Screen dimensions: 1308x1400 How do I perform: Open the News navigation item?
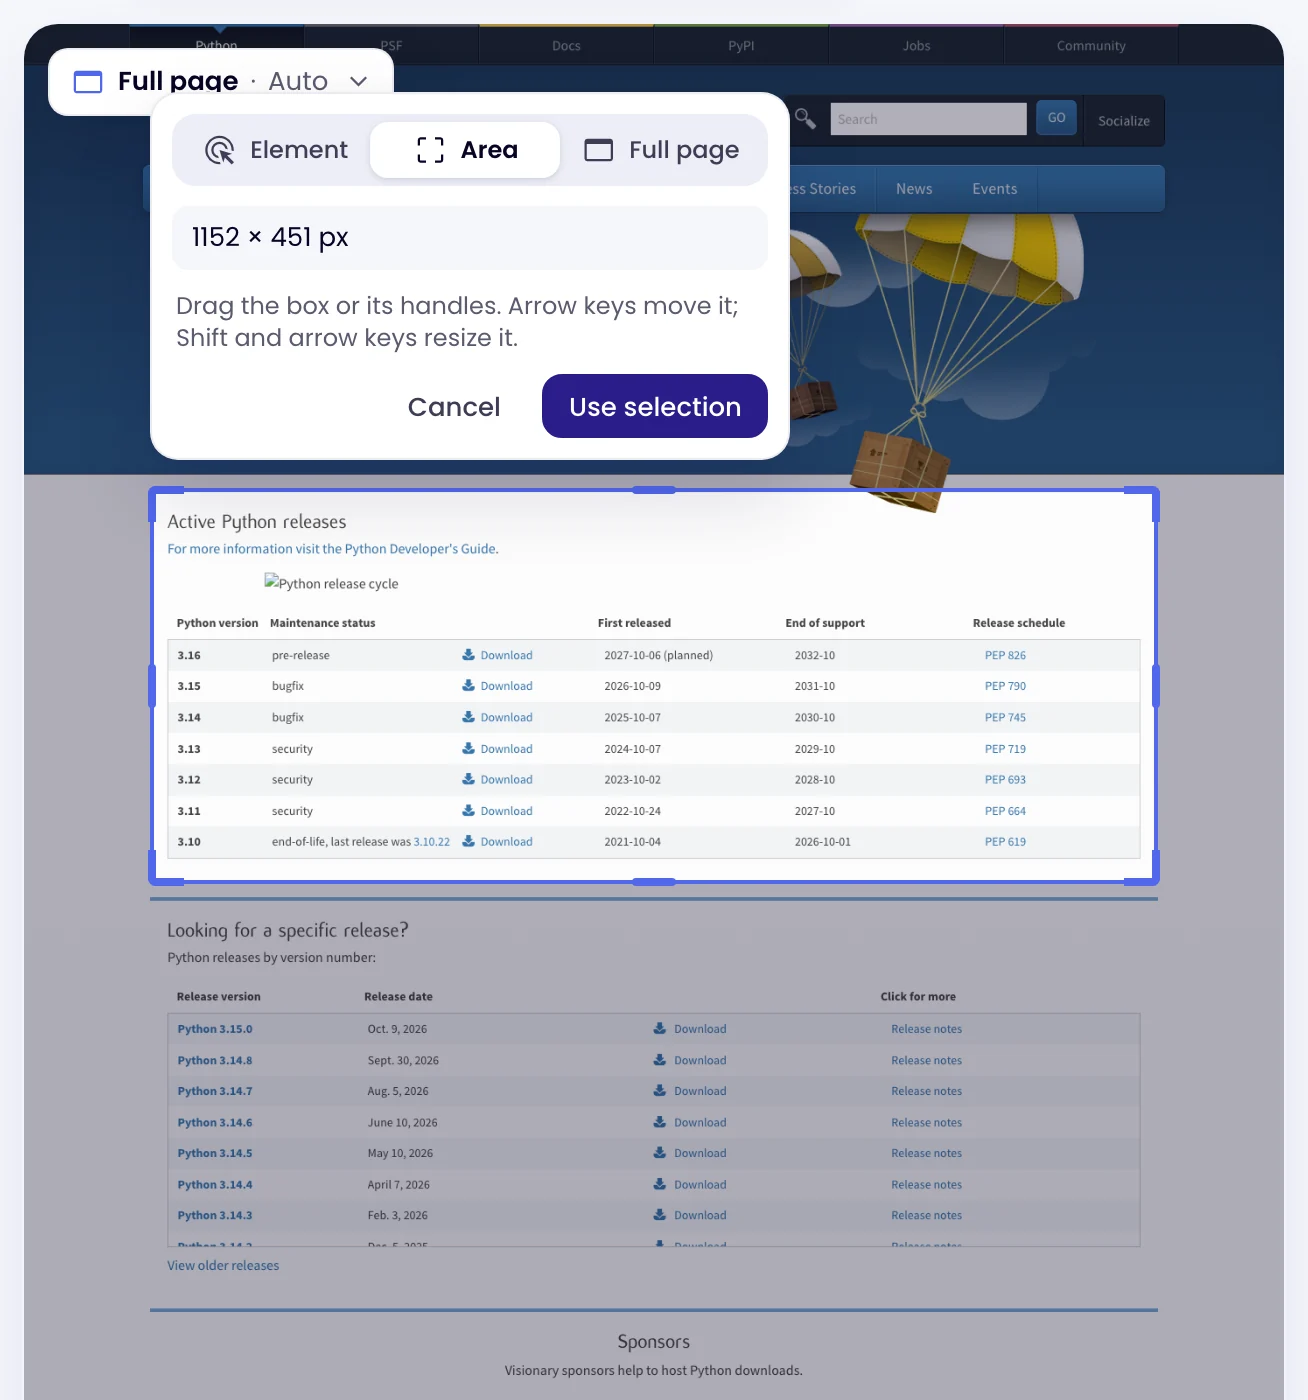[x=914, y=189]
